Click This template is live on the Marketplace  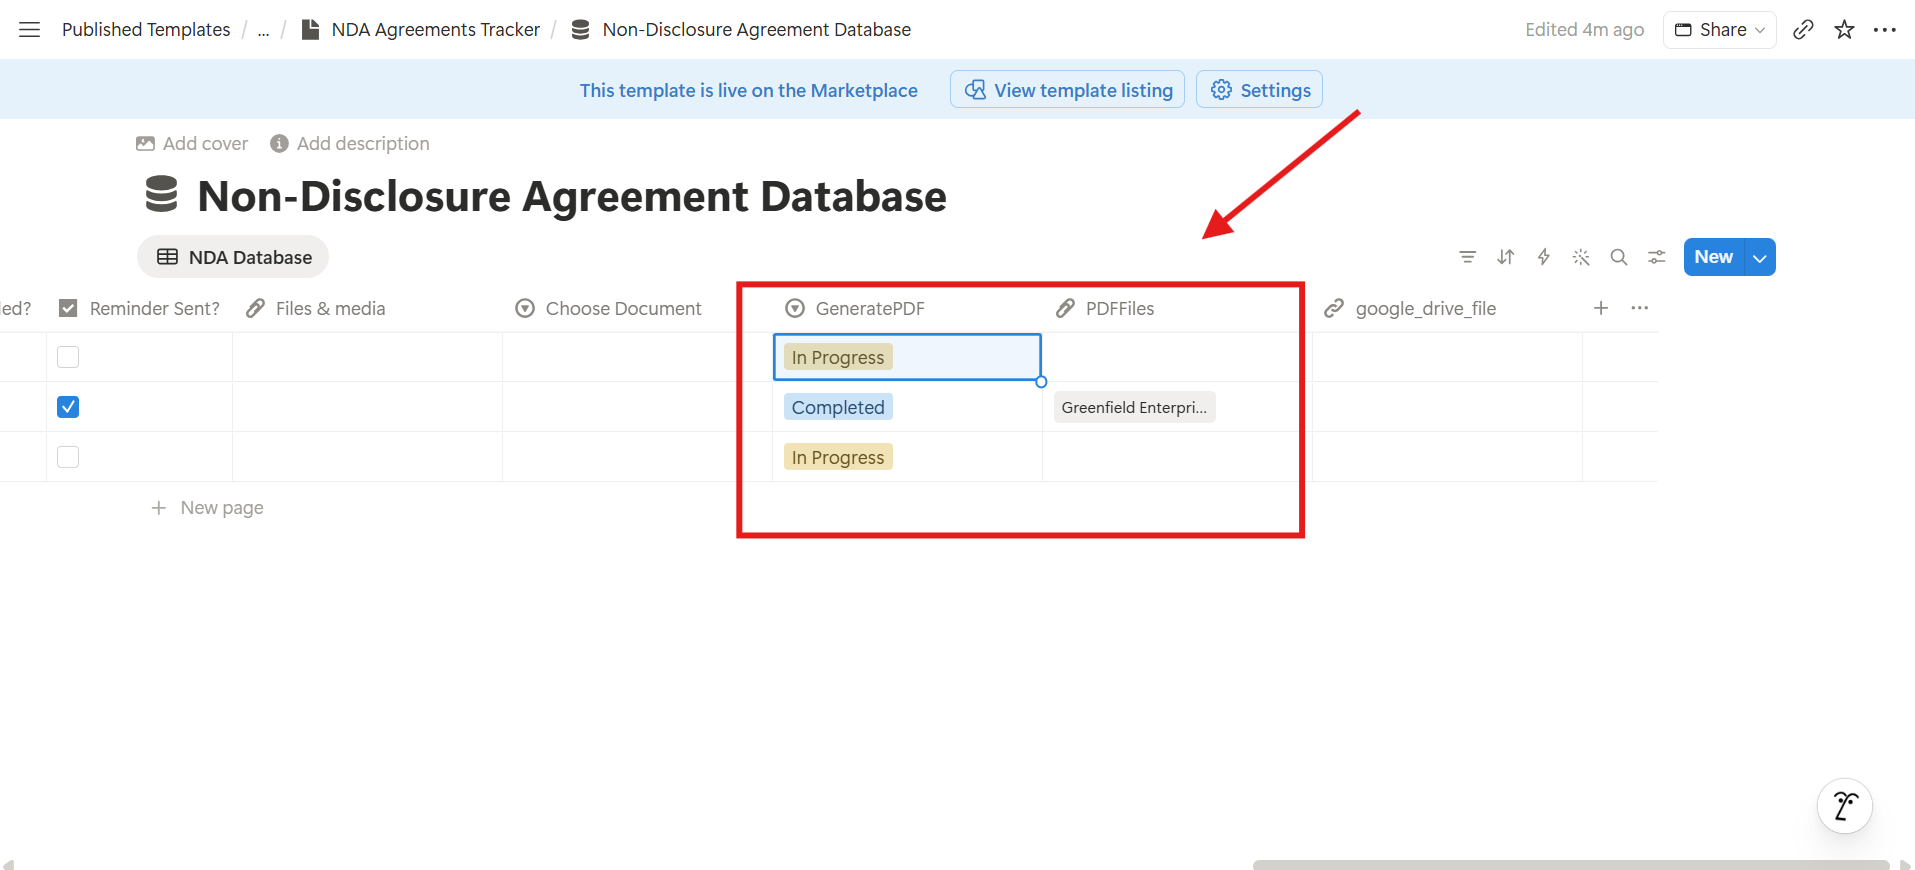748,90
